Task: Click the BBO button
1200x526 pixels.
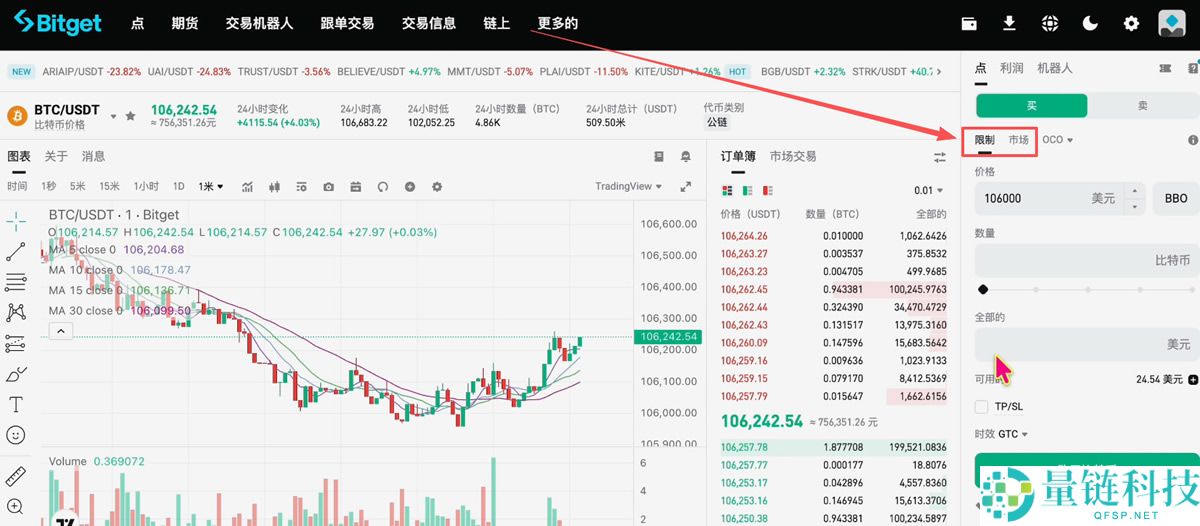Action: pyautogui.click(x=1175, y=198)
